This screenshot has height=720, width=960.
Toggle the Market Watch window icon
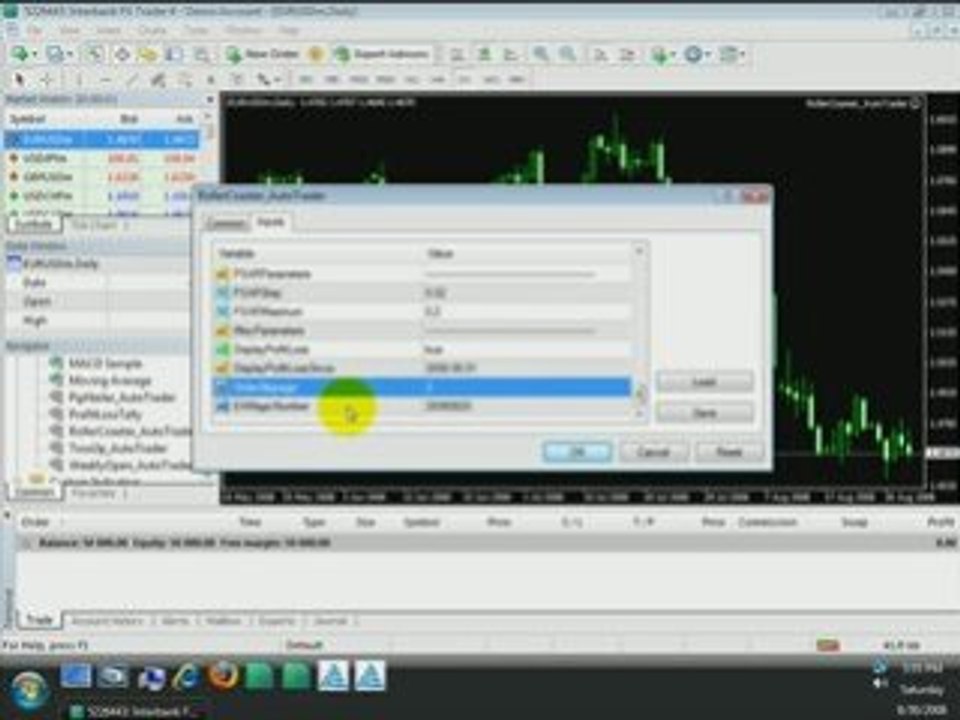coord(94,54)
